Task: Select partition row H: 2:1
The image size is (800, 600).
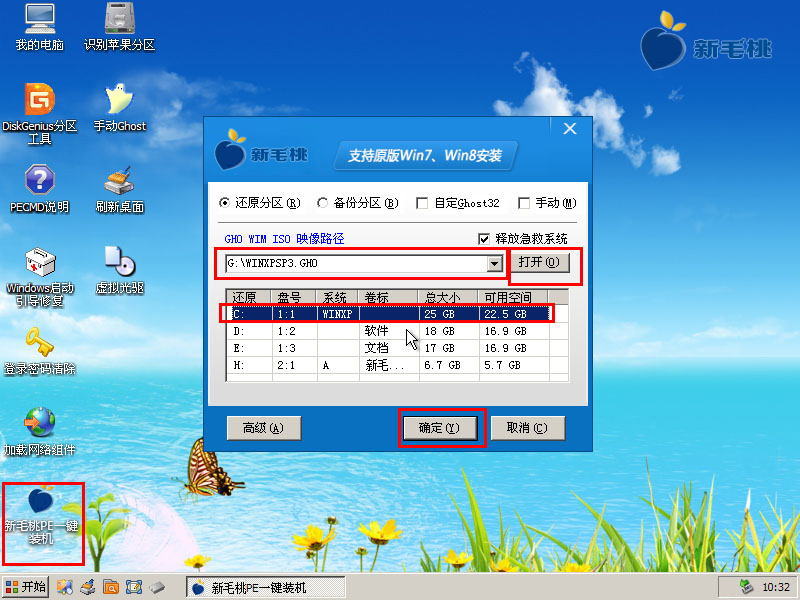Action: coord(397,365)
